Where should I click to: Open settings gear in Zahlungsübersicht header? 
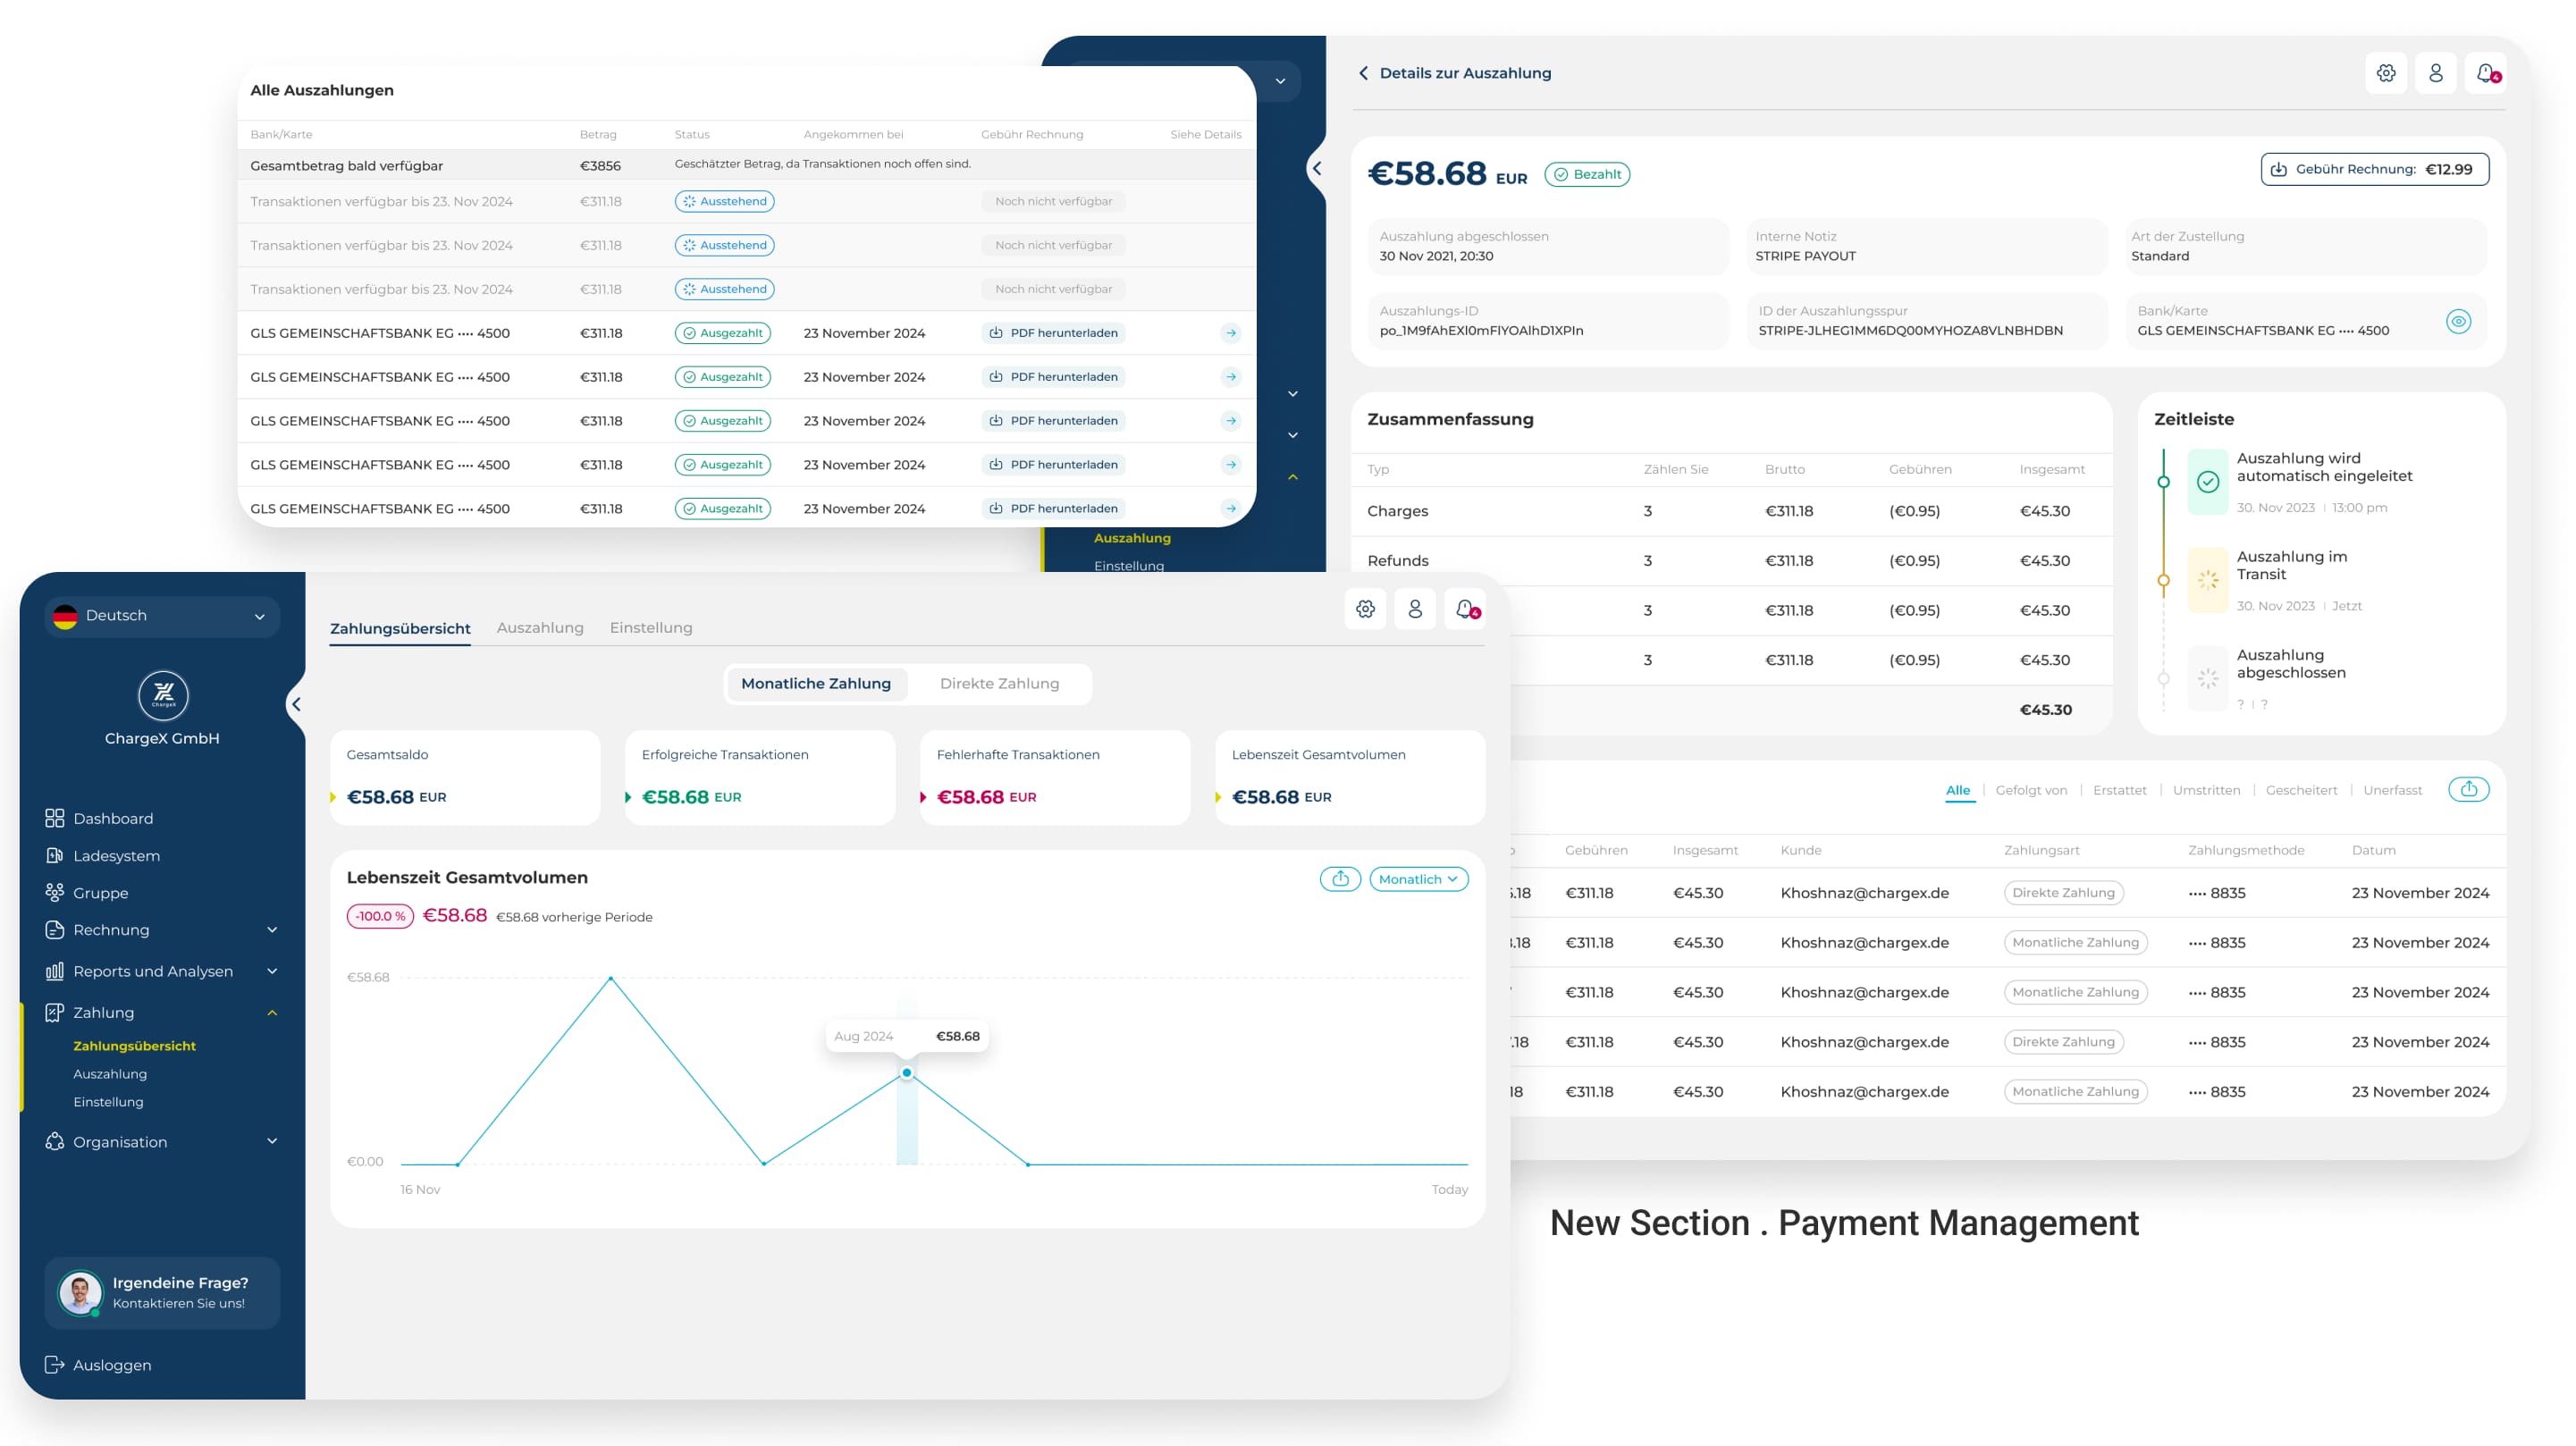pyautogui.click(x=1365, y=609)
